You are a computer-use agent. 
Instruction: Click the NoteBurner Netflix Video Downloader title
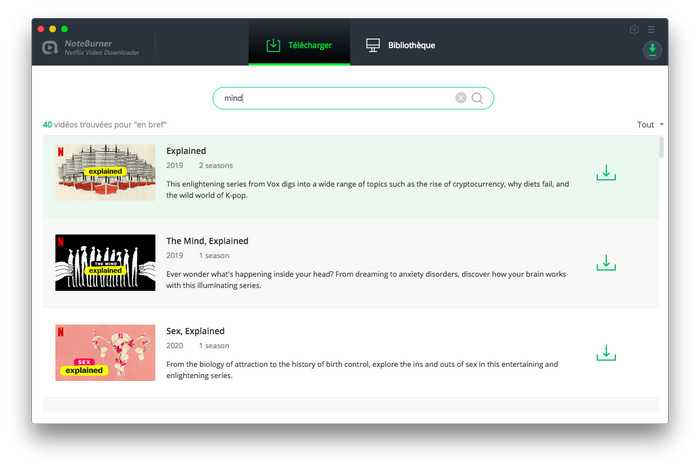click(x=102, y=47)
